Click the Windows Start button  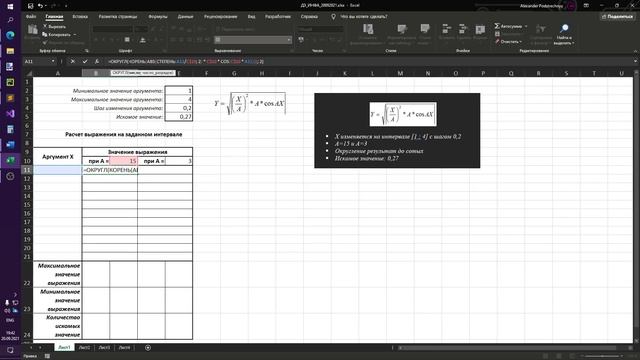tap(10, 6)
